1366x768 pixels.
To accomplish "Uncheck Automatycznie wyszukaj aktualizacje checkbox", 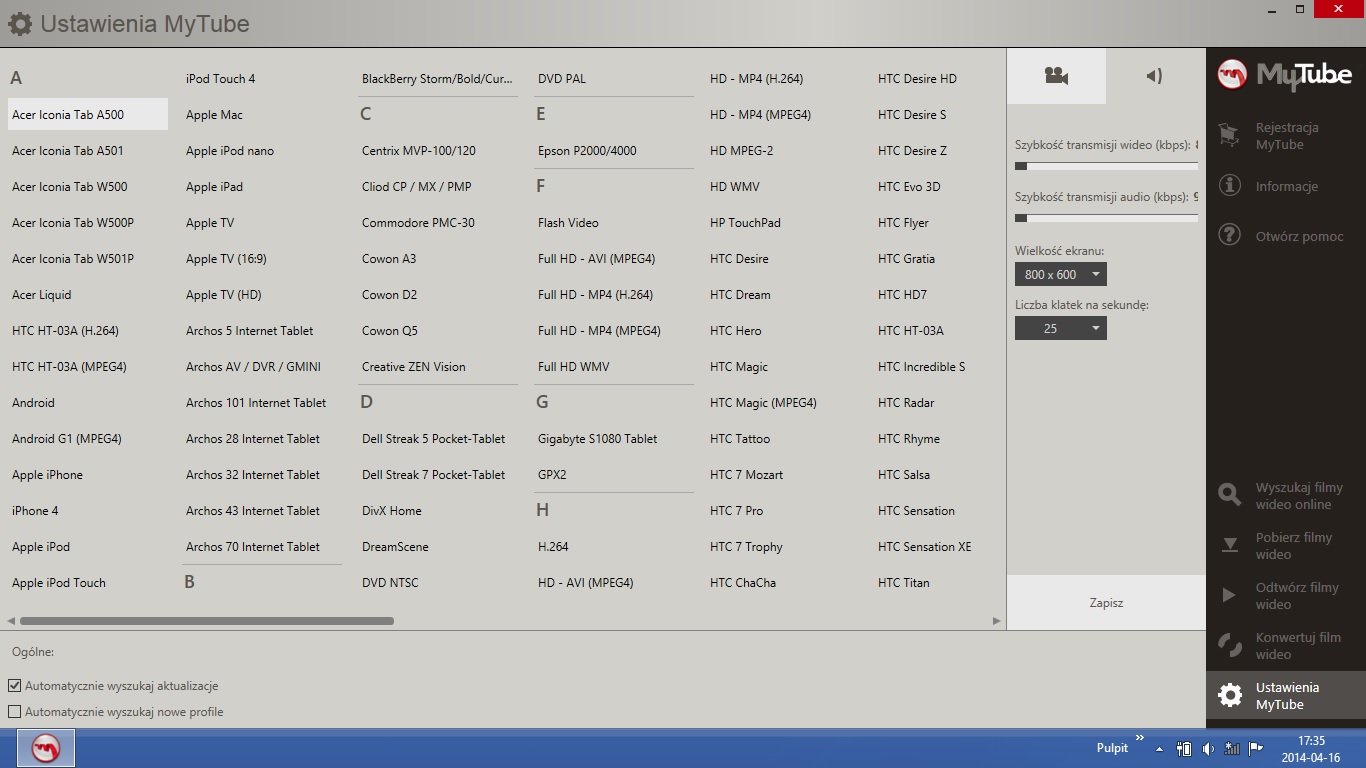I will click(14, 686).
